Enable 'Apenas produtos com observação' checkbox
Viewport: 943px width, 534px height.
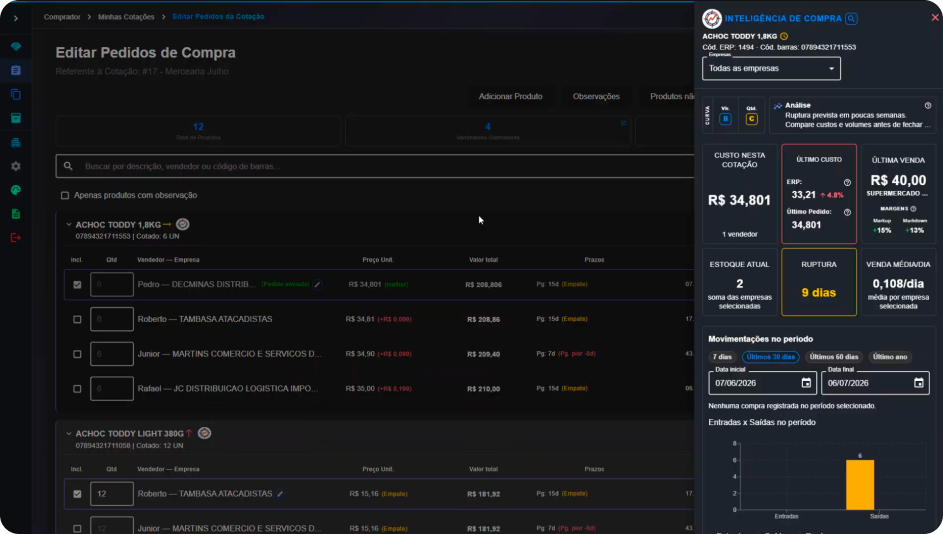click(x=65, y=195)
